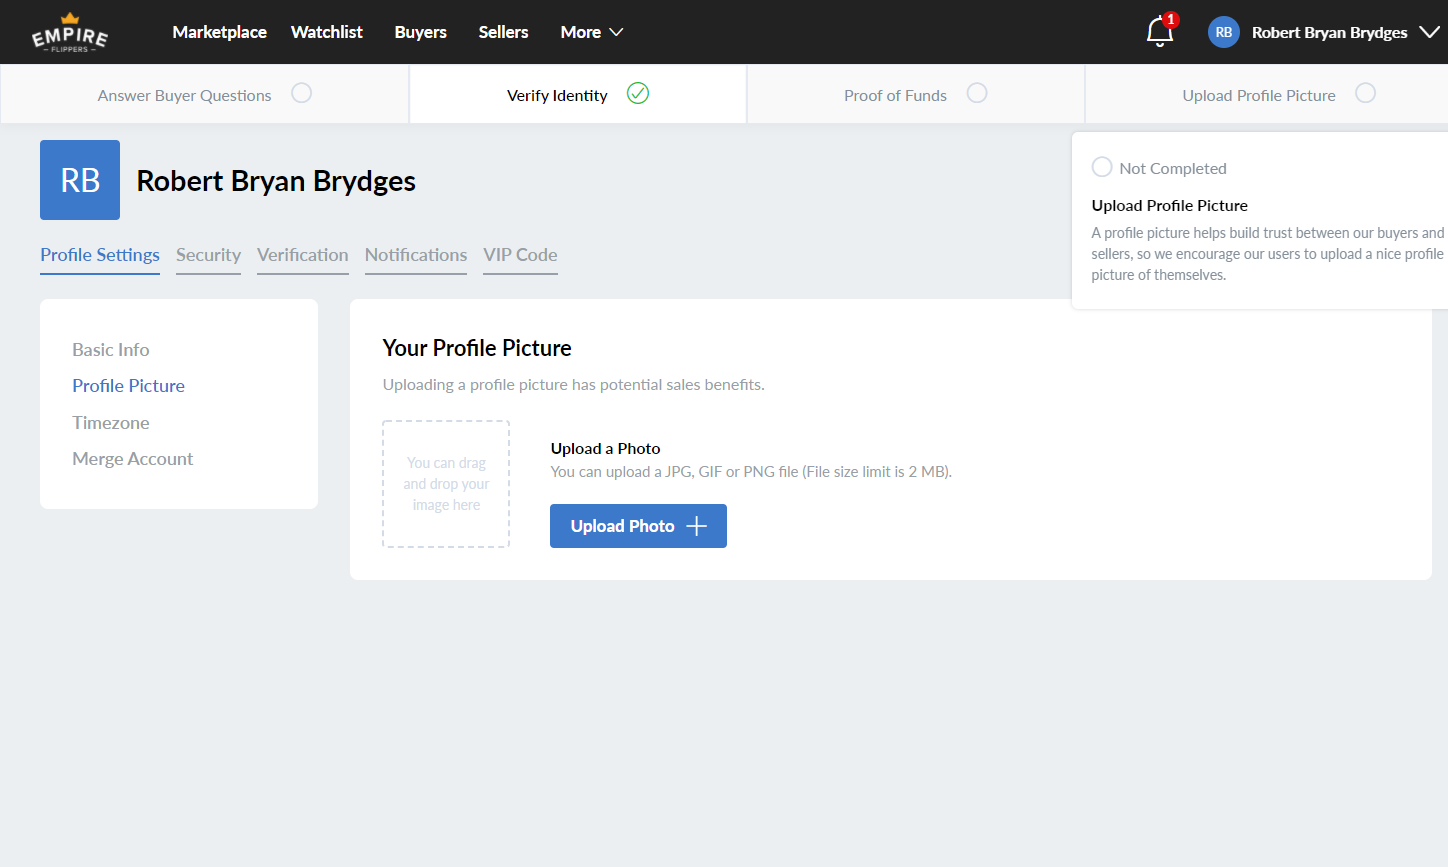Click the Robert Bryan Brydges profile heading
Image resolution: width=1448 pixels, height=867 pixels.
coord(276,181)
